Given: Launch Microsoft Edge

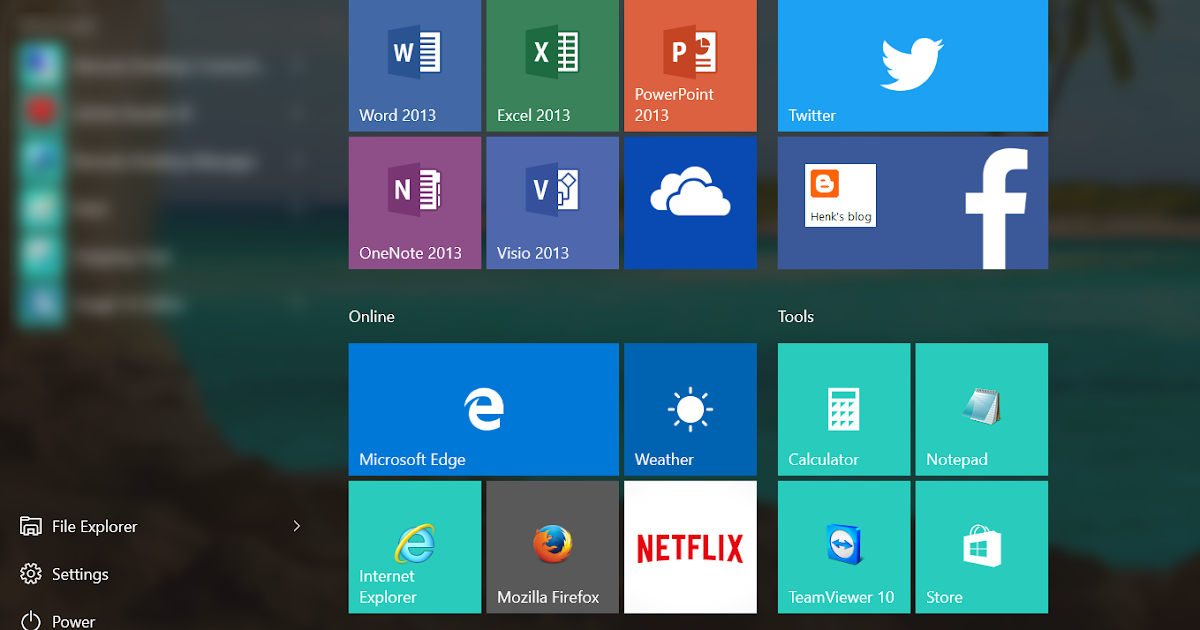Looking at the screenshot, I should [x=483, y=409].
